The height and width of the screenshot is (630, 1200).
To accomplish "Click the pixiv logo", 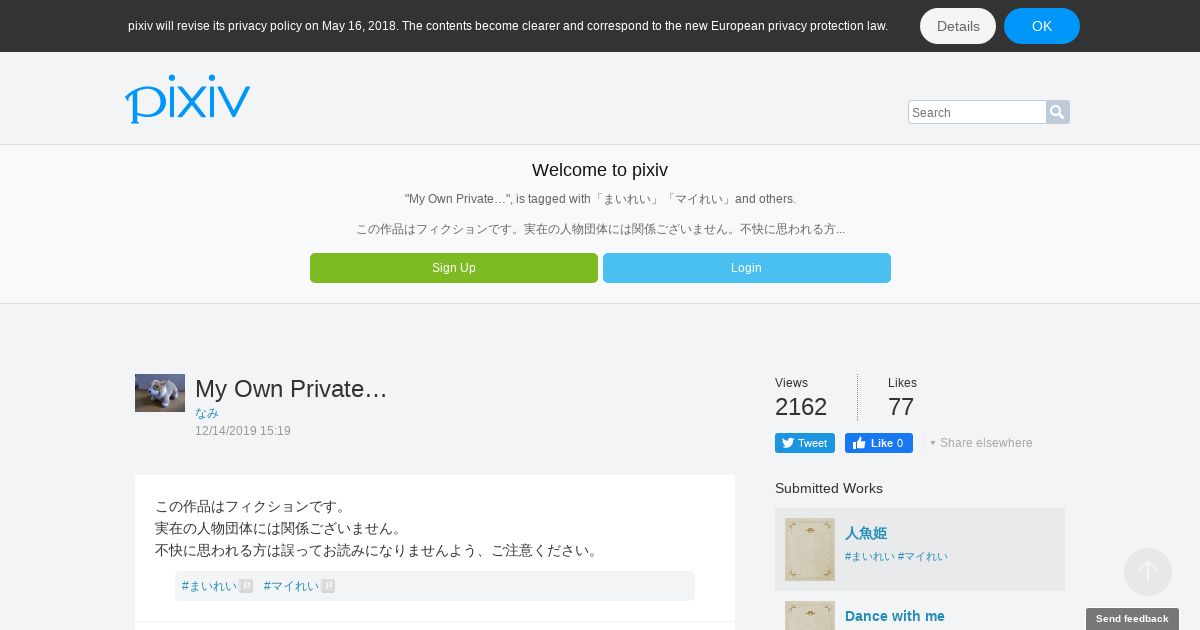I will (x=187, y=99).
